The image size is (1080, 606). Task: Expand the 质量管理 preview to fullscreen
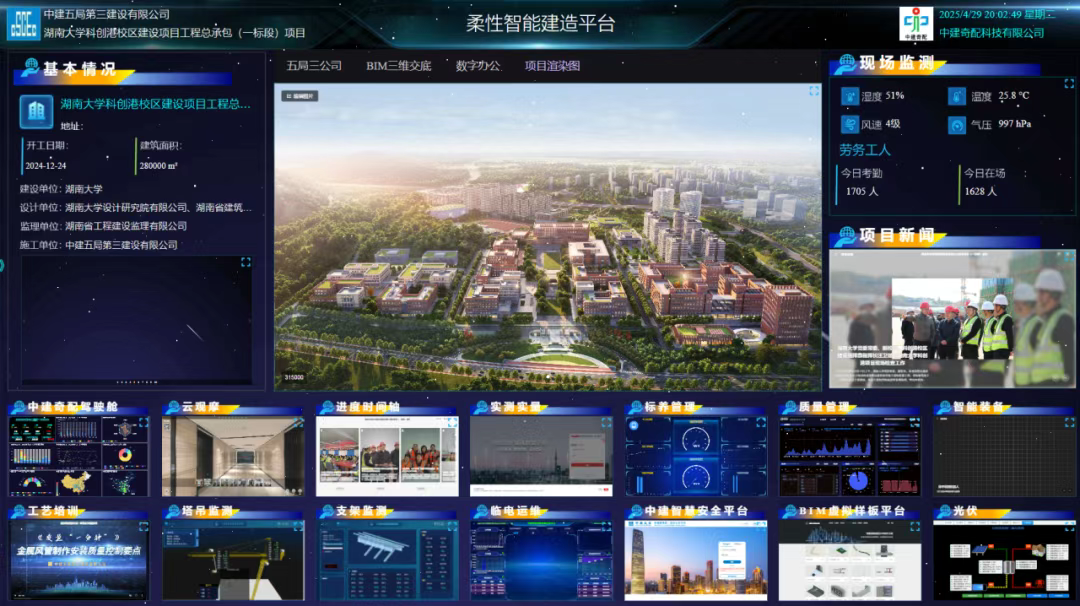[915, 422]
